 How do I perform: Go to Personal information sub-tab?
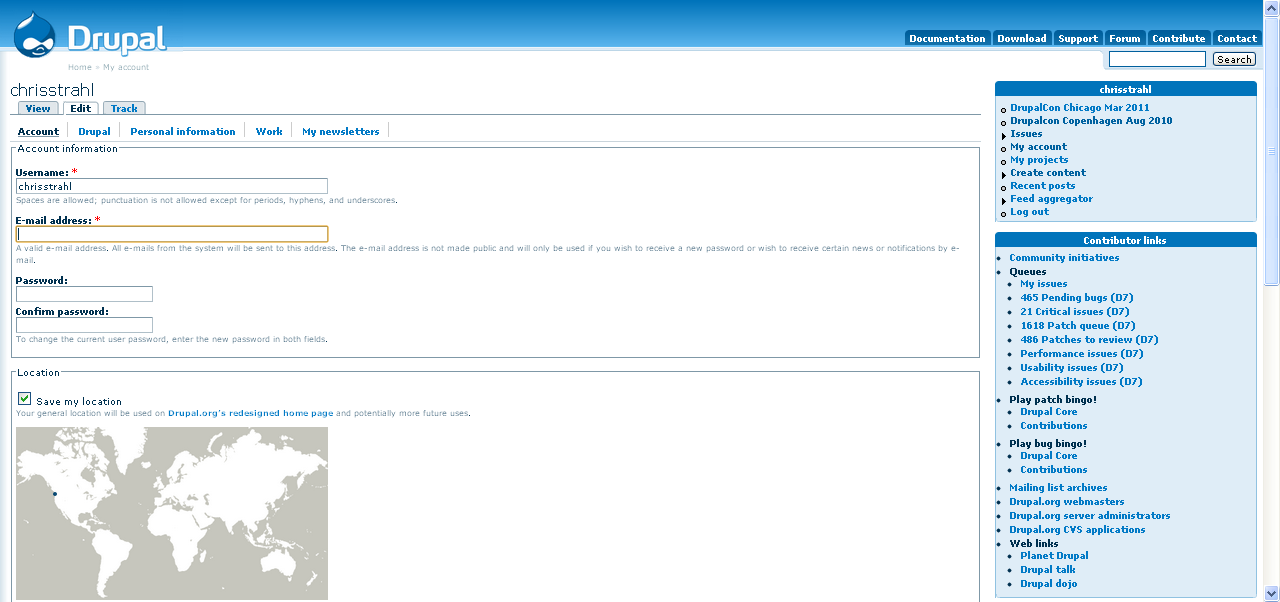tap(183, 131)
